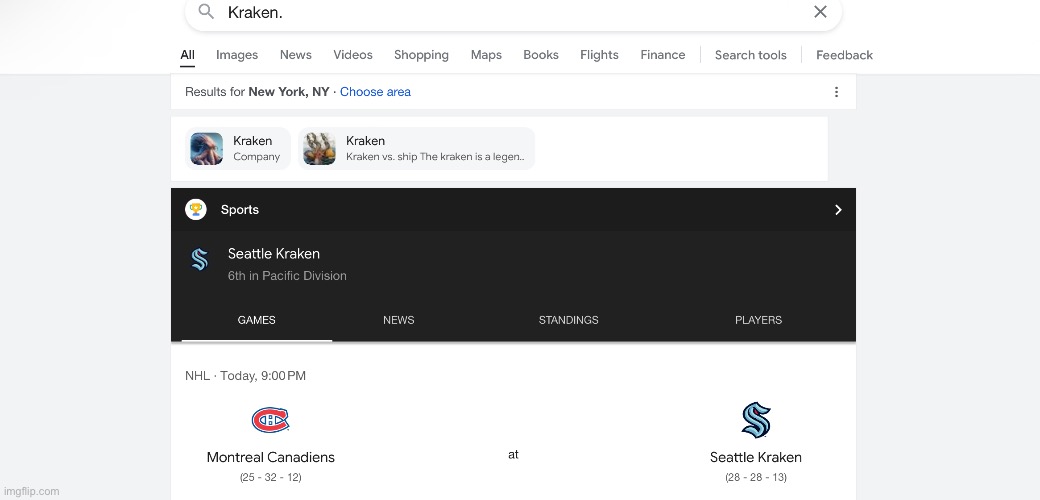
Task: Open the Kraken vs. ship legend chip
Action: (x=416, y=149)
